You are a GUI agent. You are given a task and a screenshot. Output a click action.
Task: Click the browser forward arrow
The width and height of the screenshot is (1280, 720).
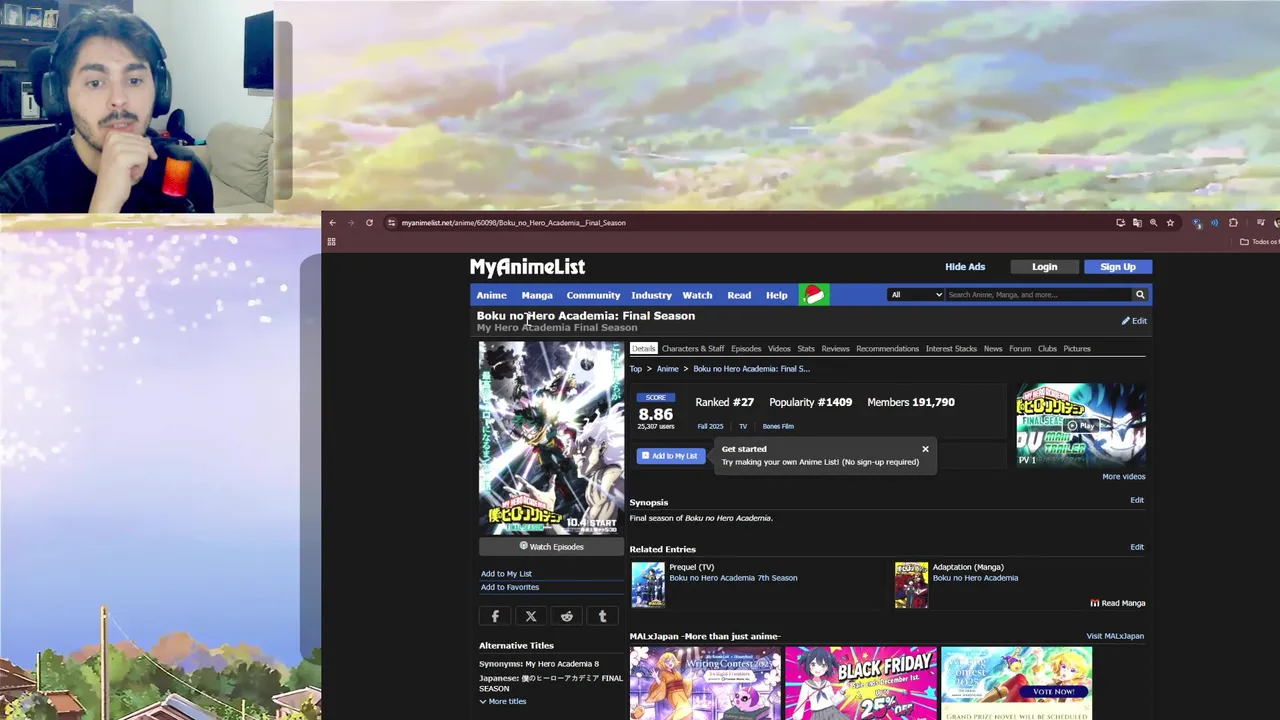click(x=351, y=223)
